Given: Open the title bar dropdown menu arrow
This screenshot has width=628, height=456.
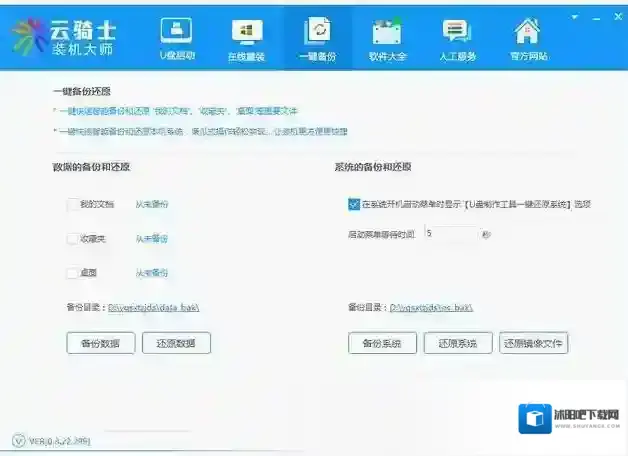Looking at the screenshot, I should (575, 17).
